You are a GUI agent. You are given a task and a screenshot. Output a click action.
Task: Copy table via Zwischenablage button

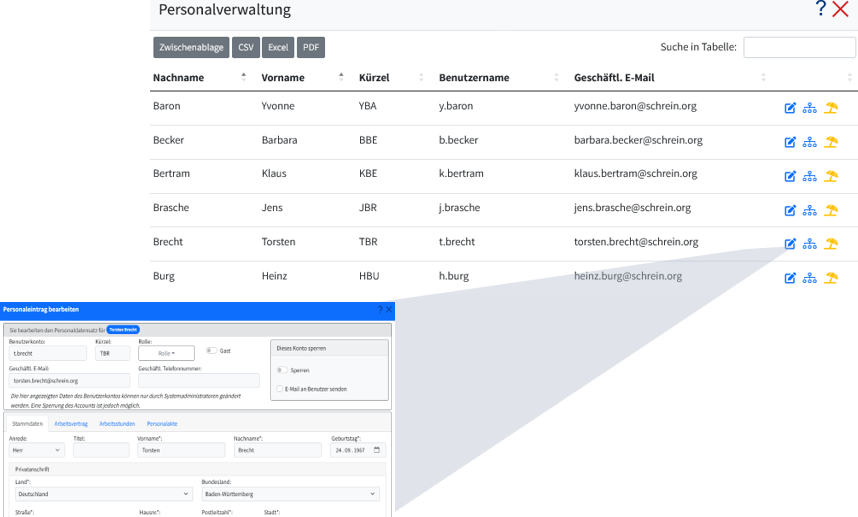pos(191,47)
